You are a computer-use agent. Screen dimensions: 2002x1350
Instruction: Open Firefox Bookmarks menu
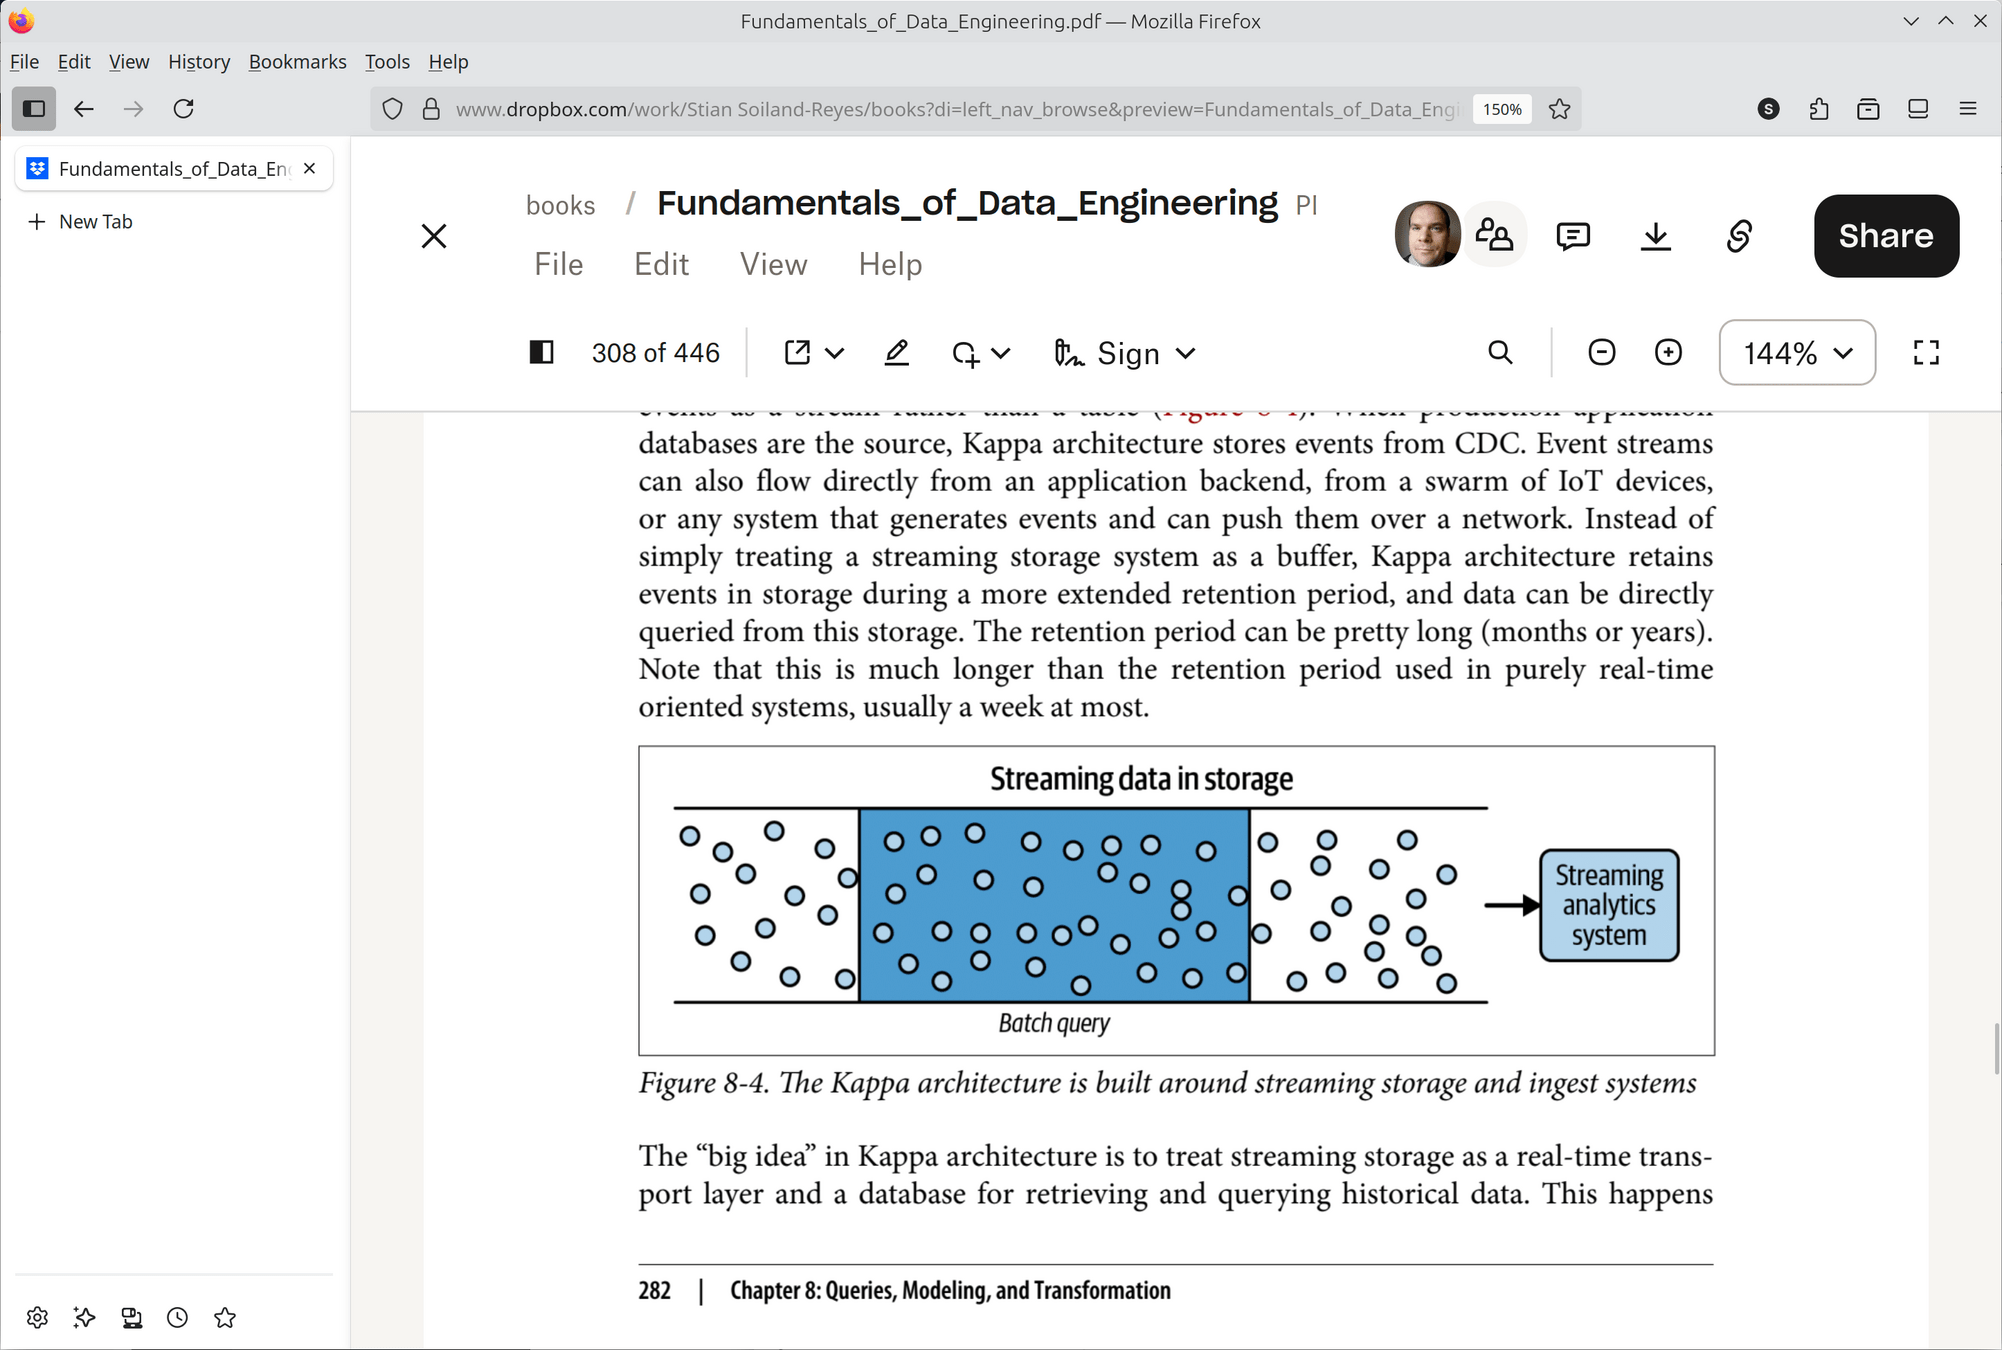297,62
